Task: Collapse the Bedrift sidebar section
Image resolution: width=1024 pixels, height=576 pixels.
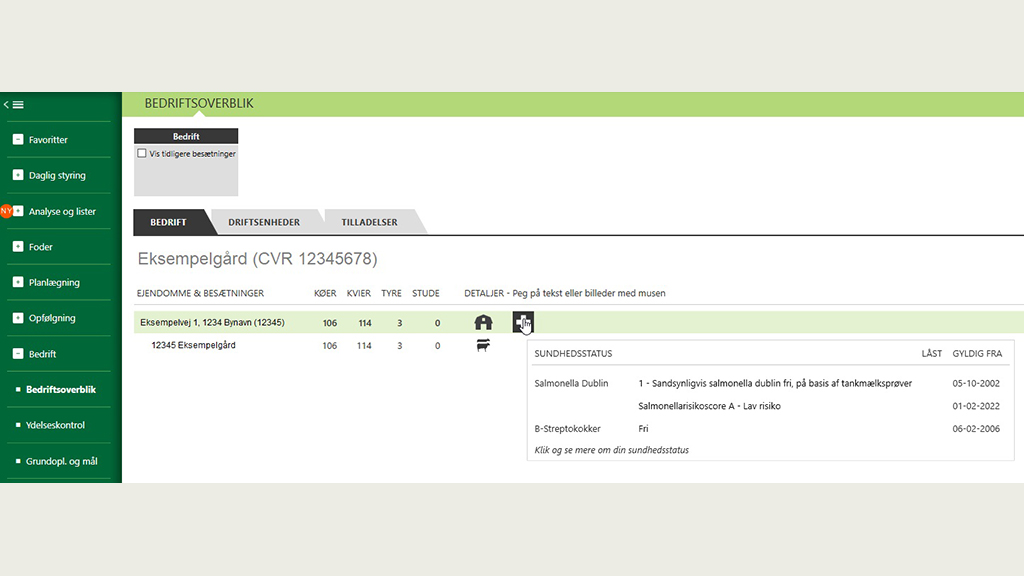Action: [18, 354]
